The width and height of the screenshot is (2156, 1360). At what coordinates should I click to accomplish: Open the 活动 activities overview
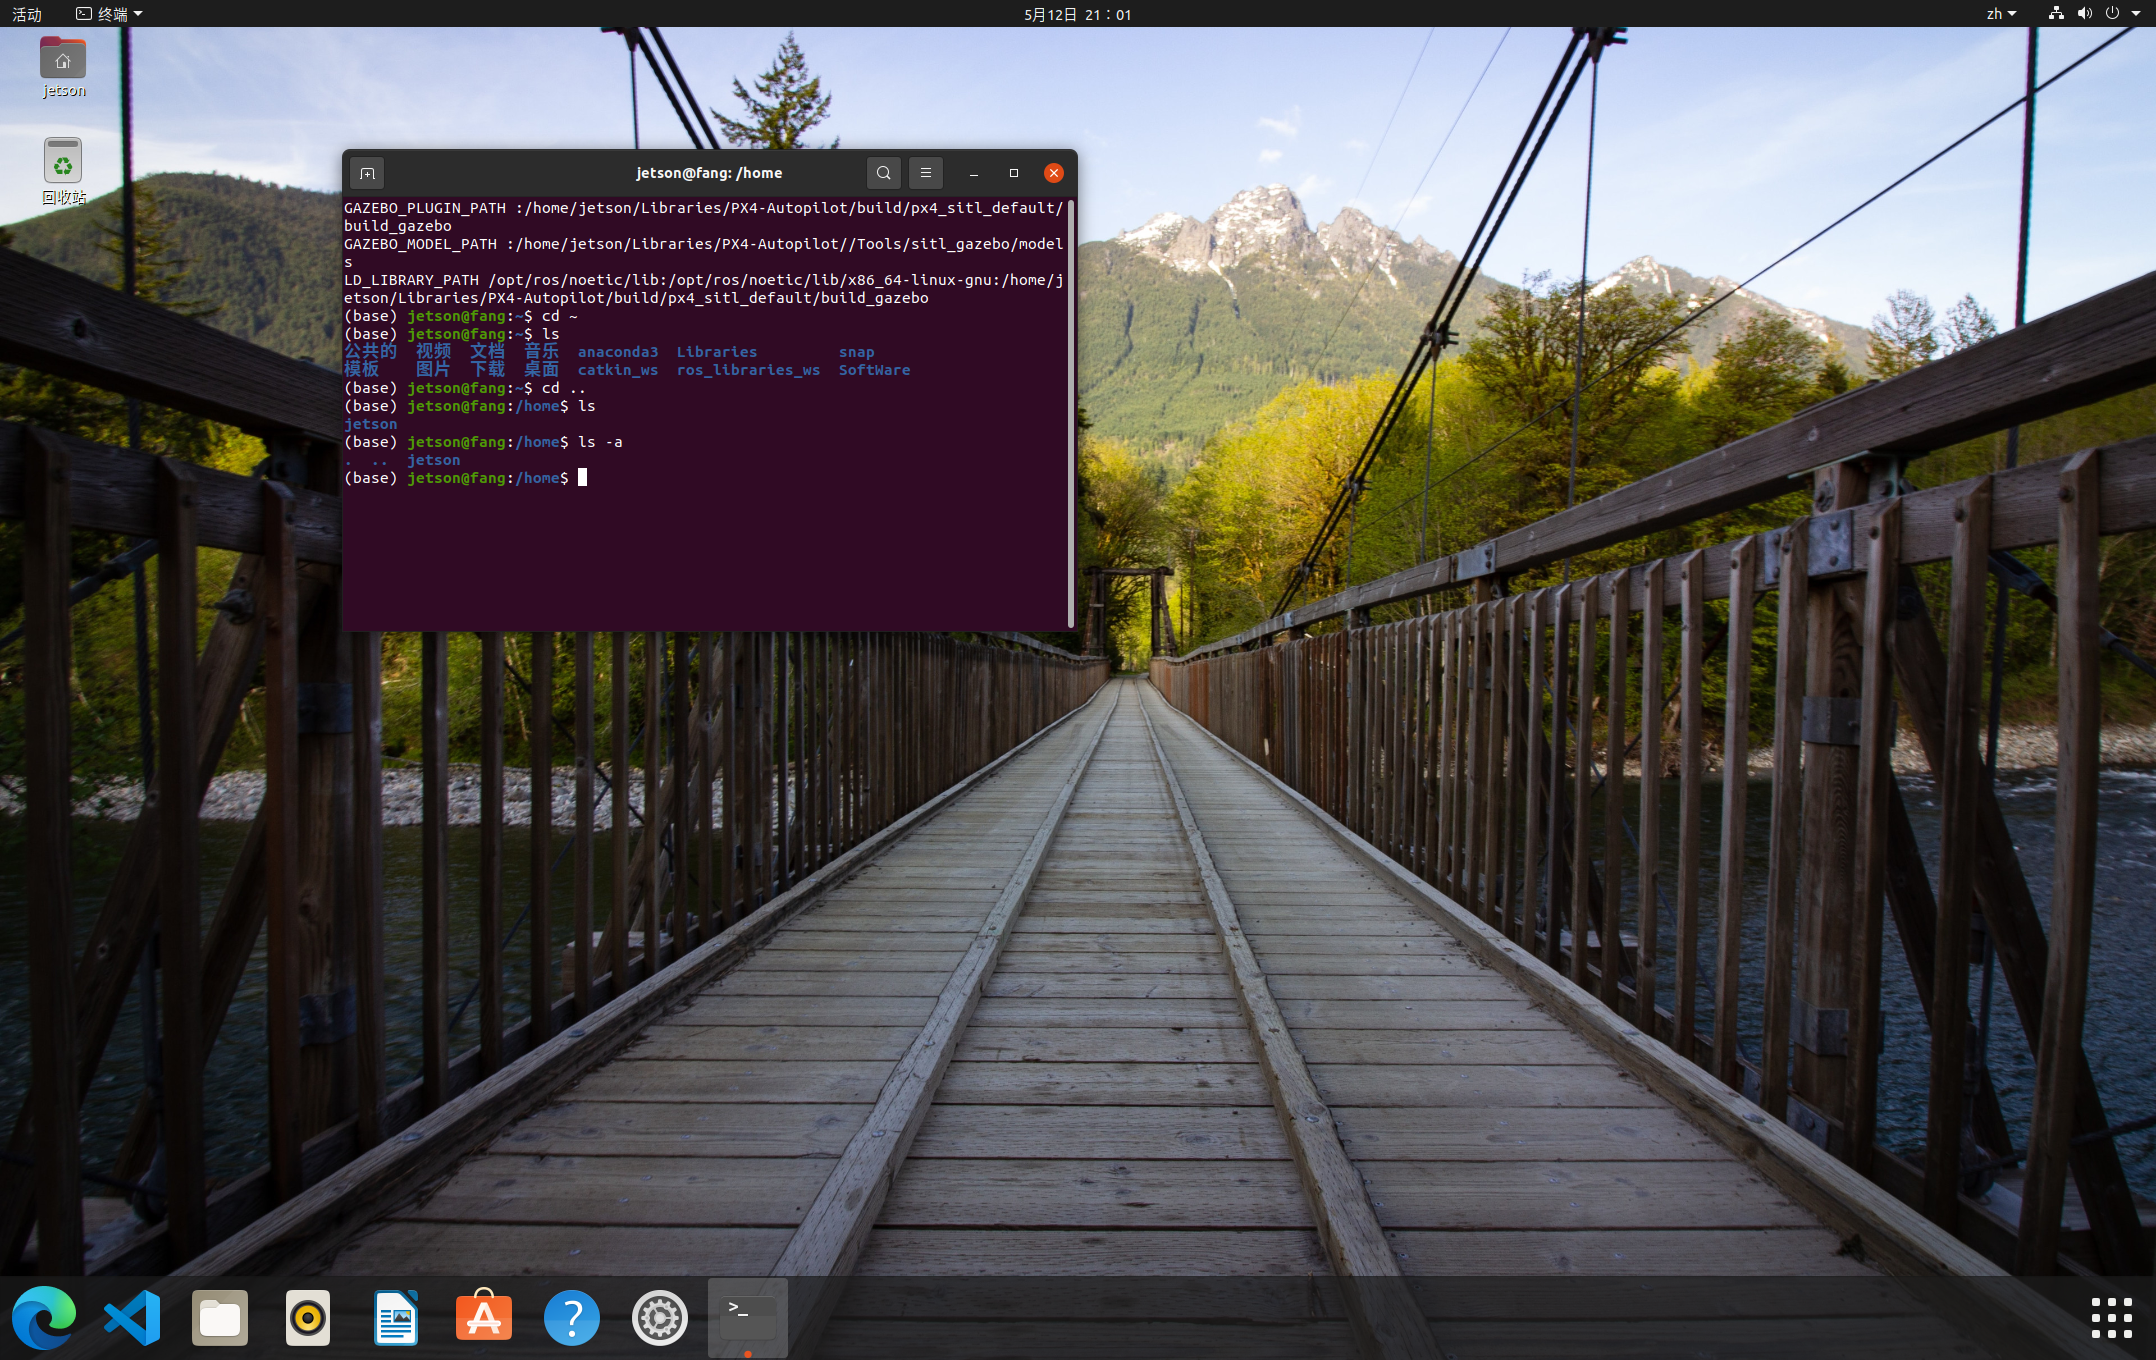27,14
